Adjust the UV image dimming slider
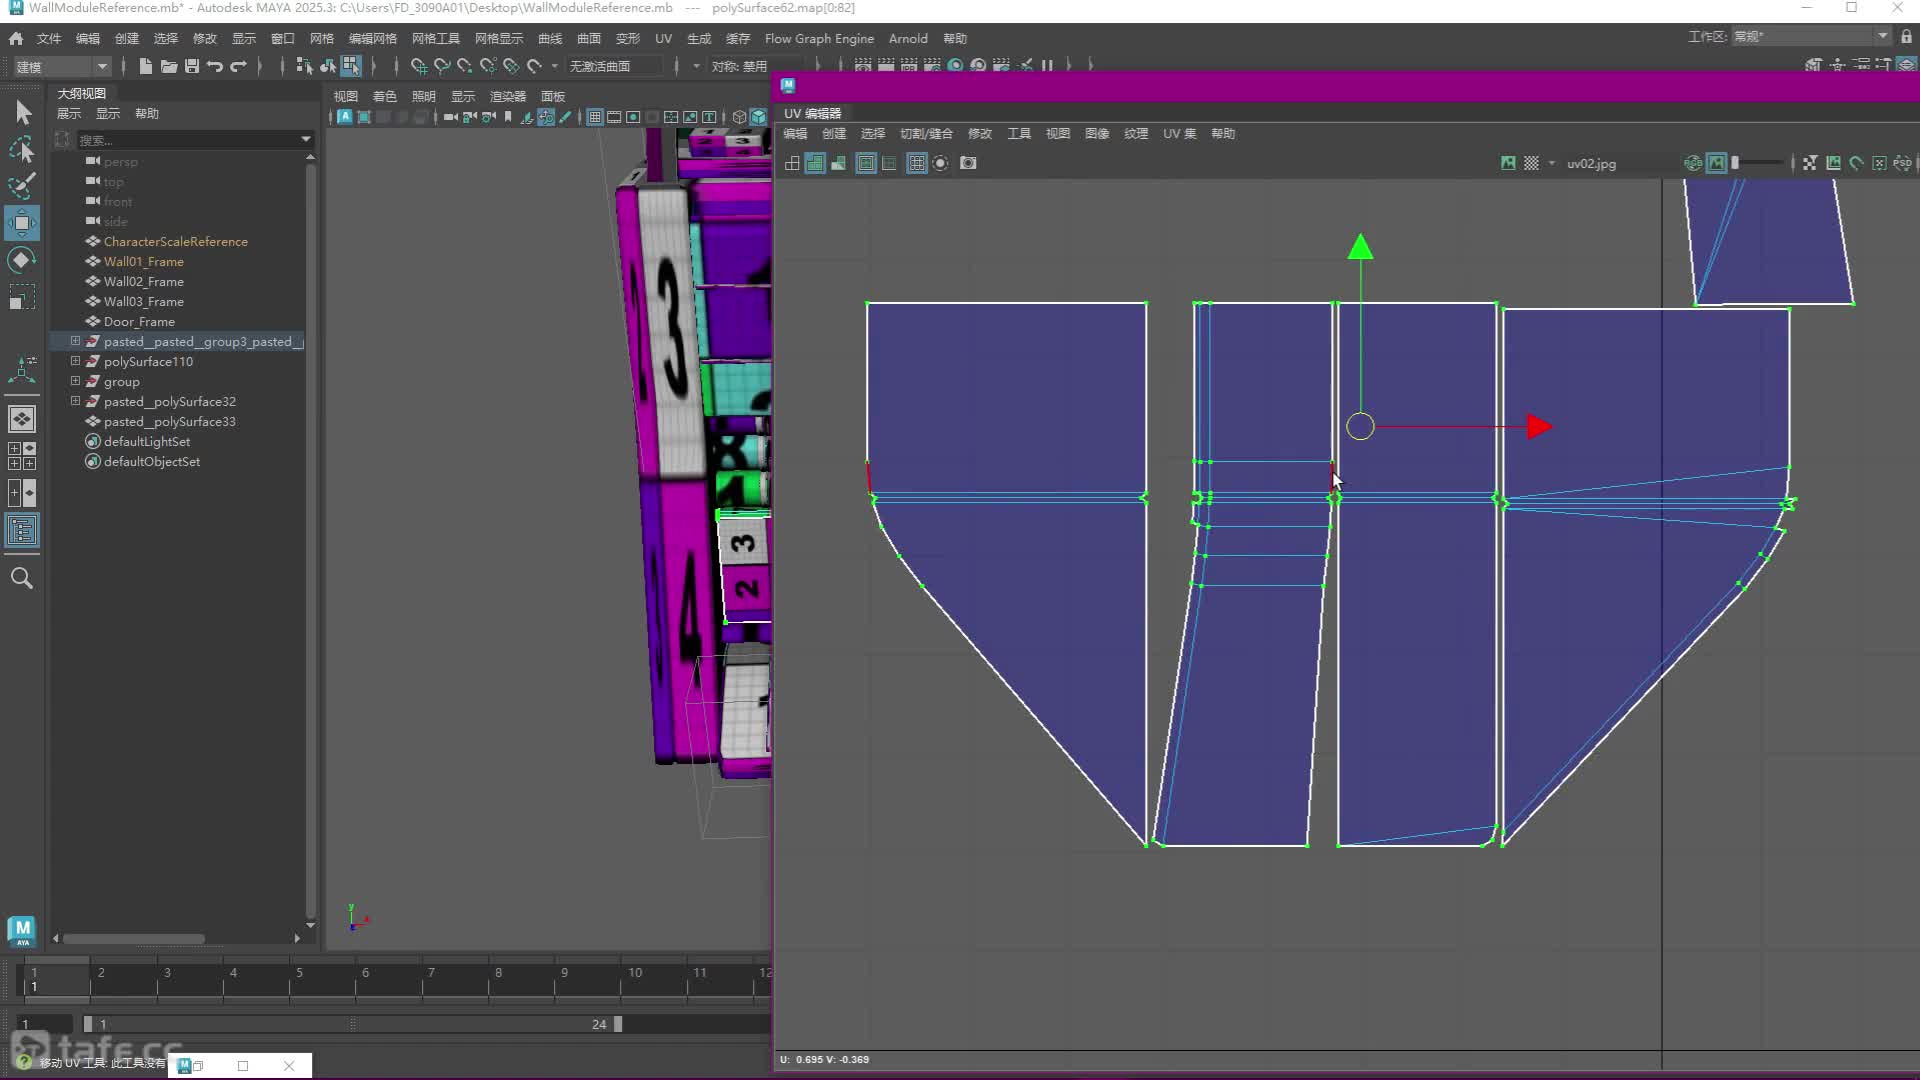1920x1080 pixels. 1758,163
